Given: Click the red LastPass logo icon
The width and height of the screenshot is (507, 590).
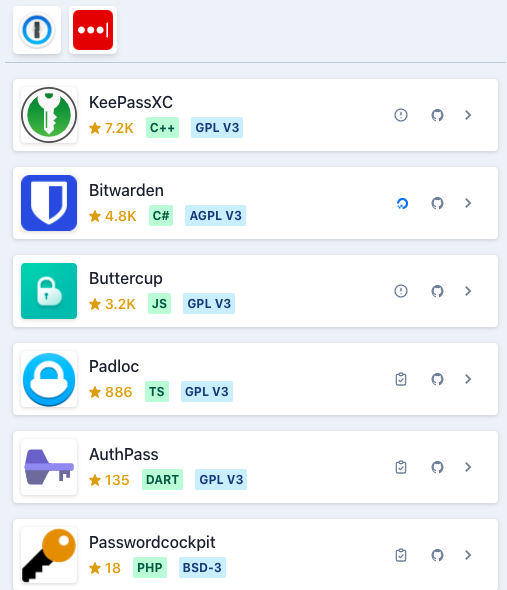Looking at the screenshot, I should coord(93,30).
